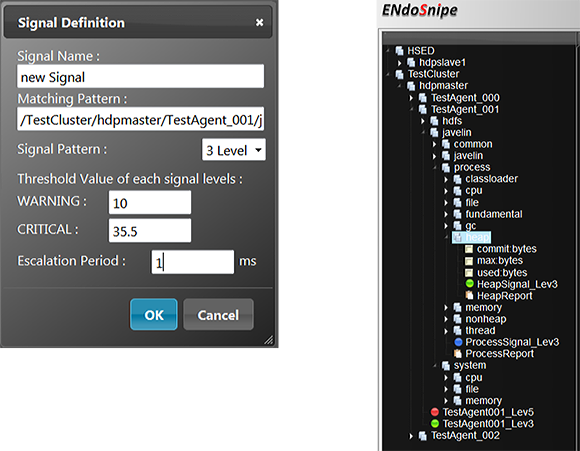The height and width of the screenshot is (451, 580).
Task: Click the TestAgent001_Lev5 red signal icon
Action: click(435, 412)
